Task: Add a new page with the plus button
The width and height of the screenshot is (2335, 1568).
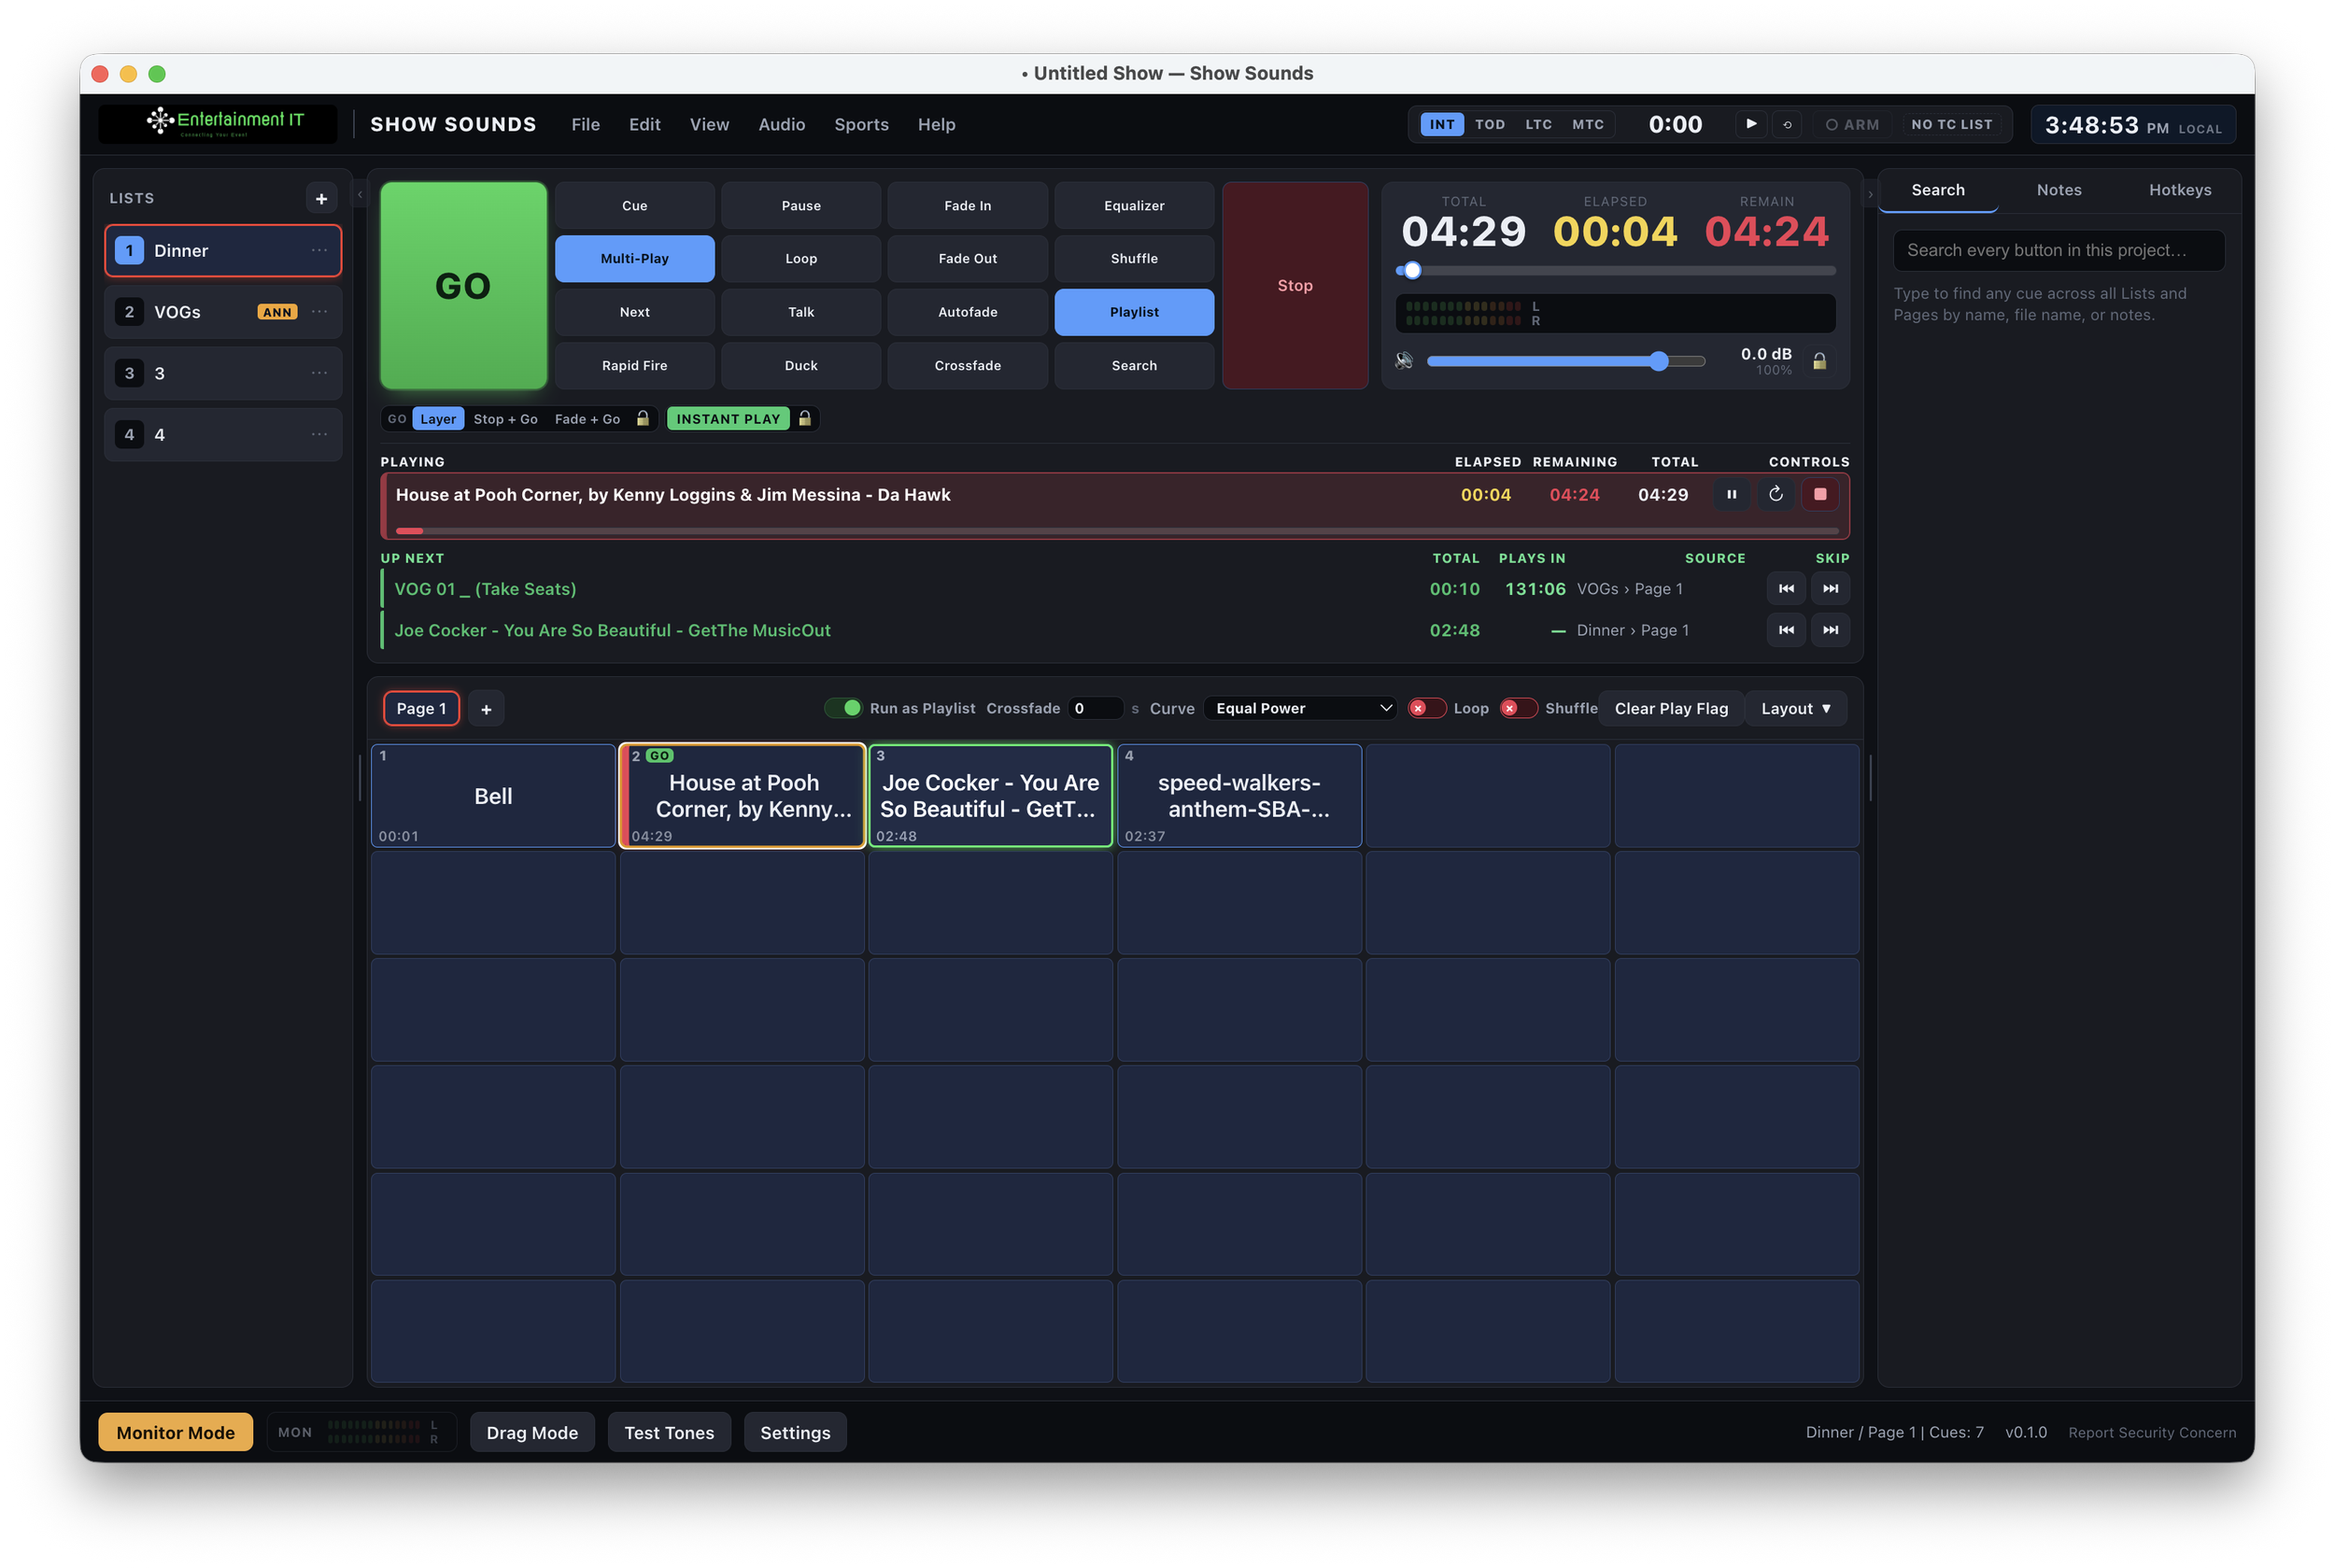Action: pos(486,709)
